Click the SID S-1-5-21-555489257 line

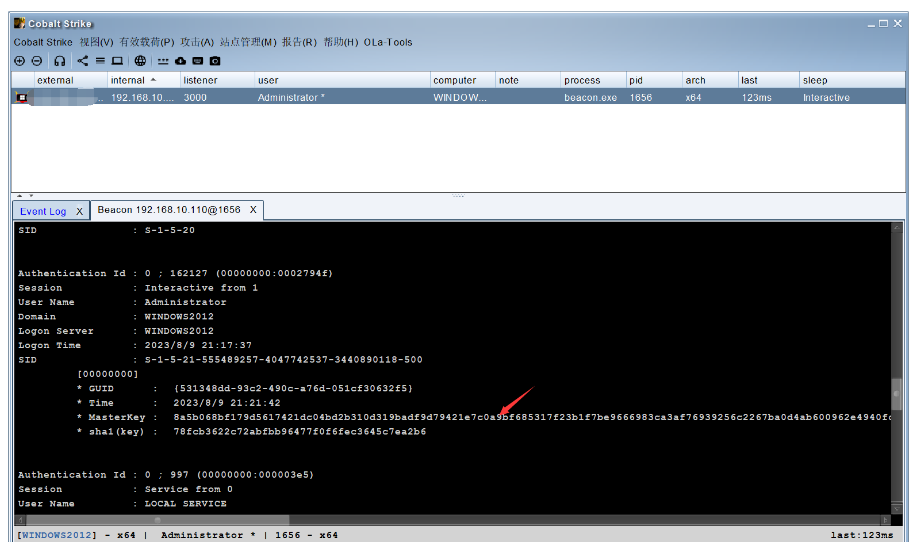point(220,360)
